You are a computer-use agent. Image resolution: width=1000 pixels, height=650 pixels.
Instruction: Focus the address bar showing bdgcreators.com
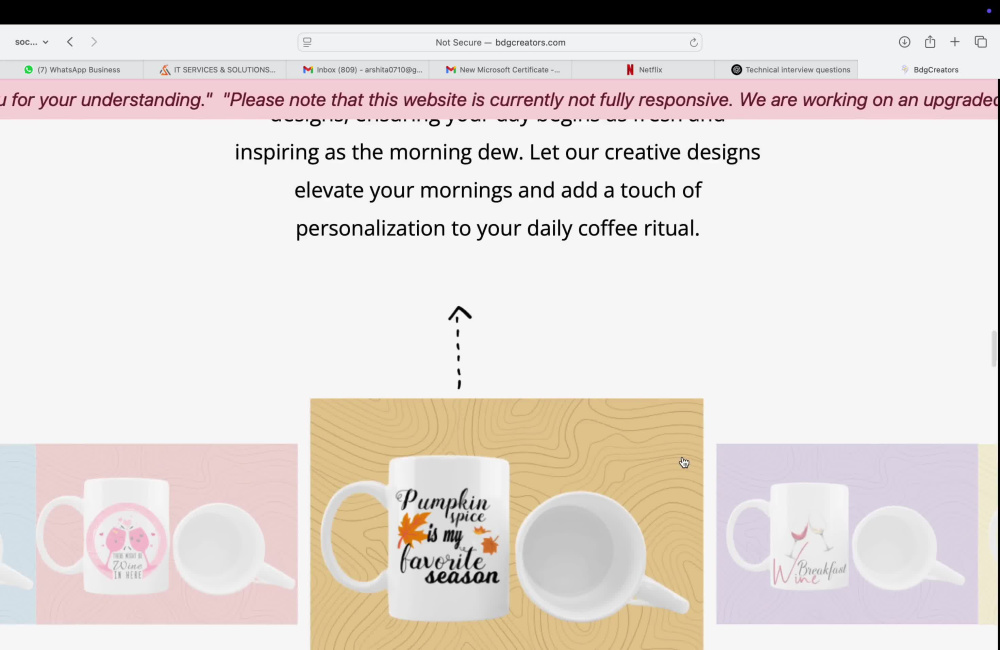coord(500,42)
